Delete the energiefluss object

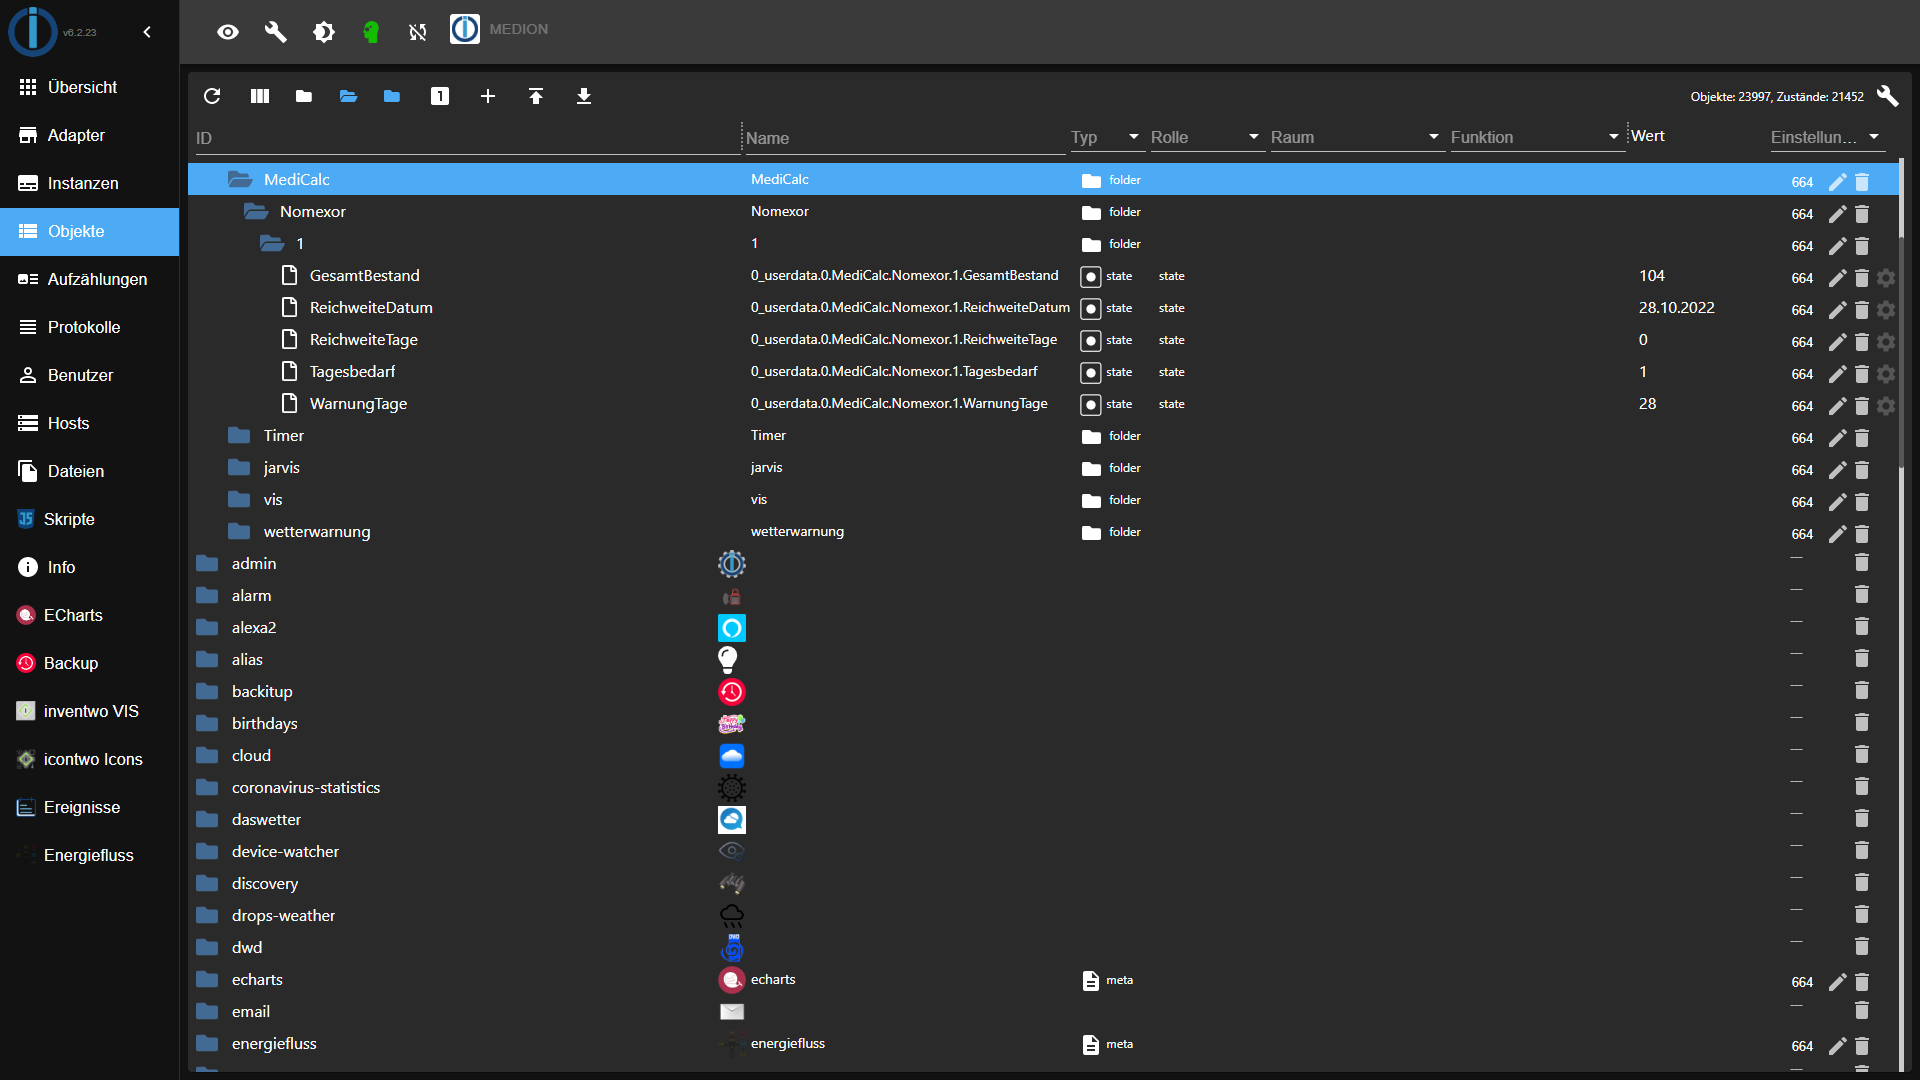click(x=1862, y=1046)
